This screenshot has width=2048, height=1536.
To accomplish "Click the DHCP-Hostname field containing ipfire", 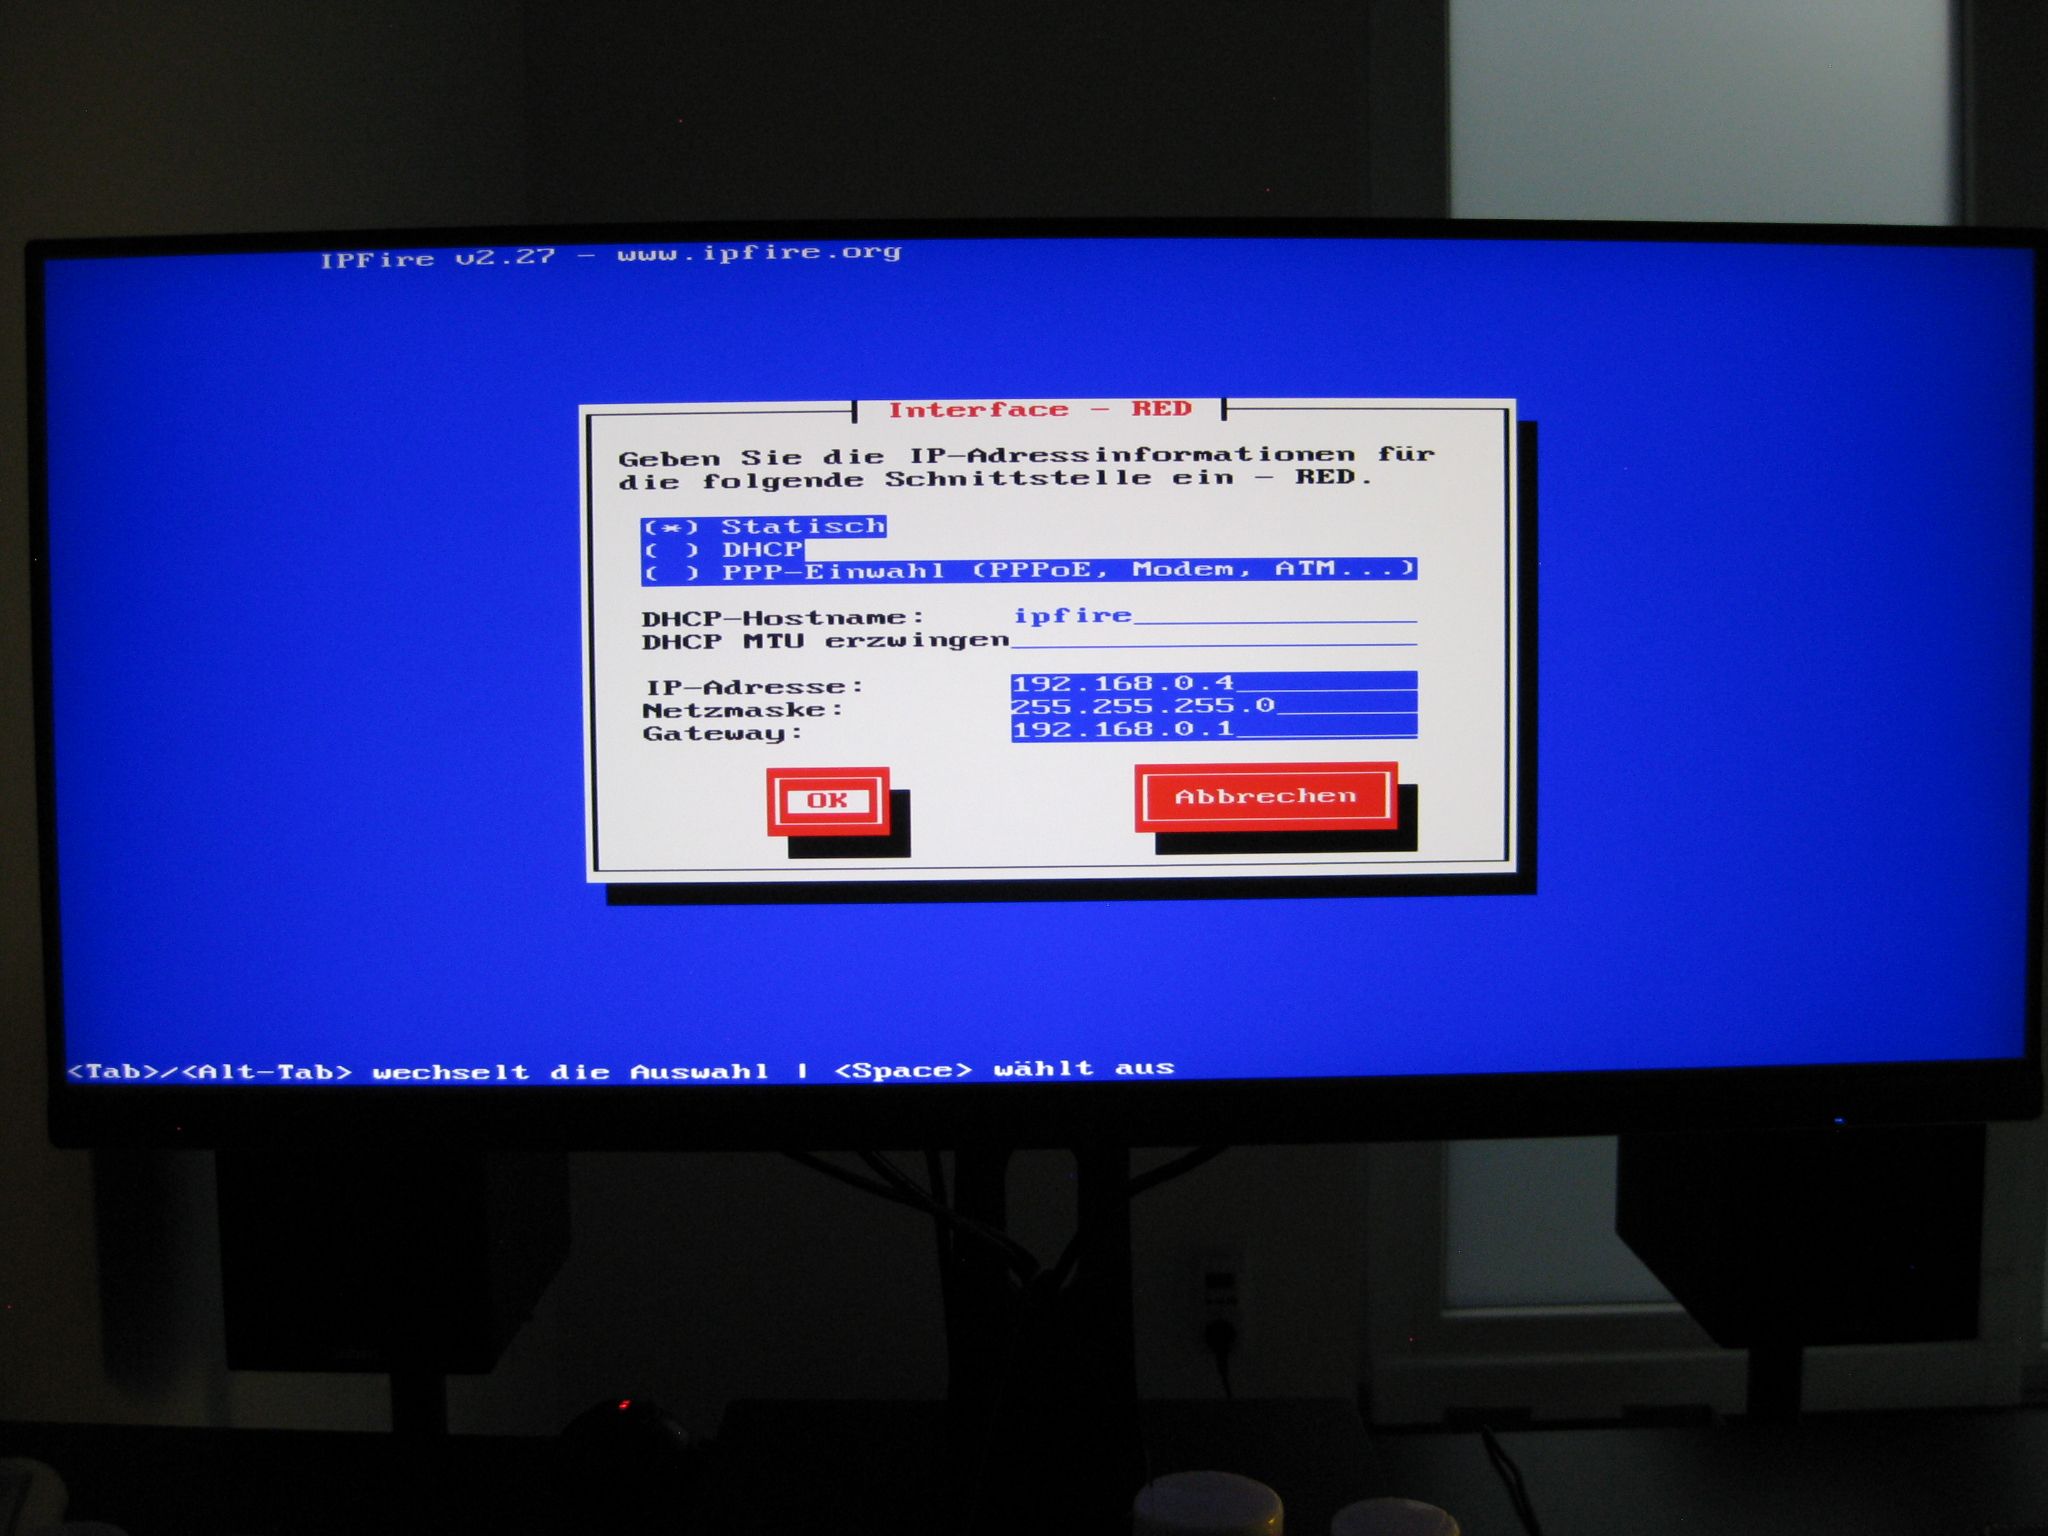I will tap(1215, 614).
